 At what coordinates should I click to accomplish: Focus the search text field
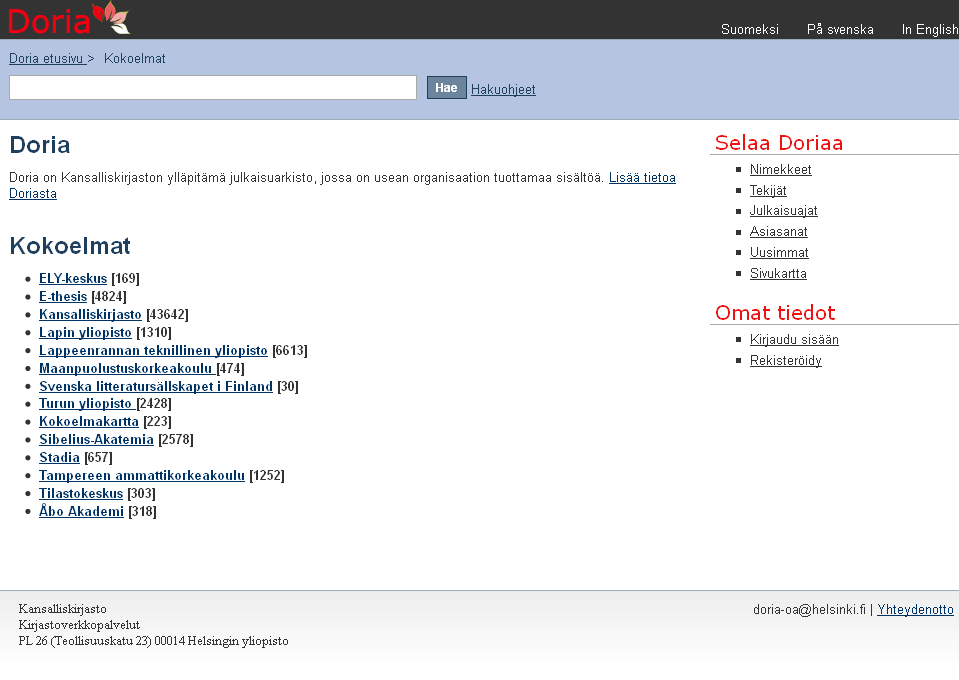point(213,87)
